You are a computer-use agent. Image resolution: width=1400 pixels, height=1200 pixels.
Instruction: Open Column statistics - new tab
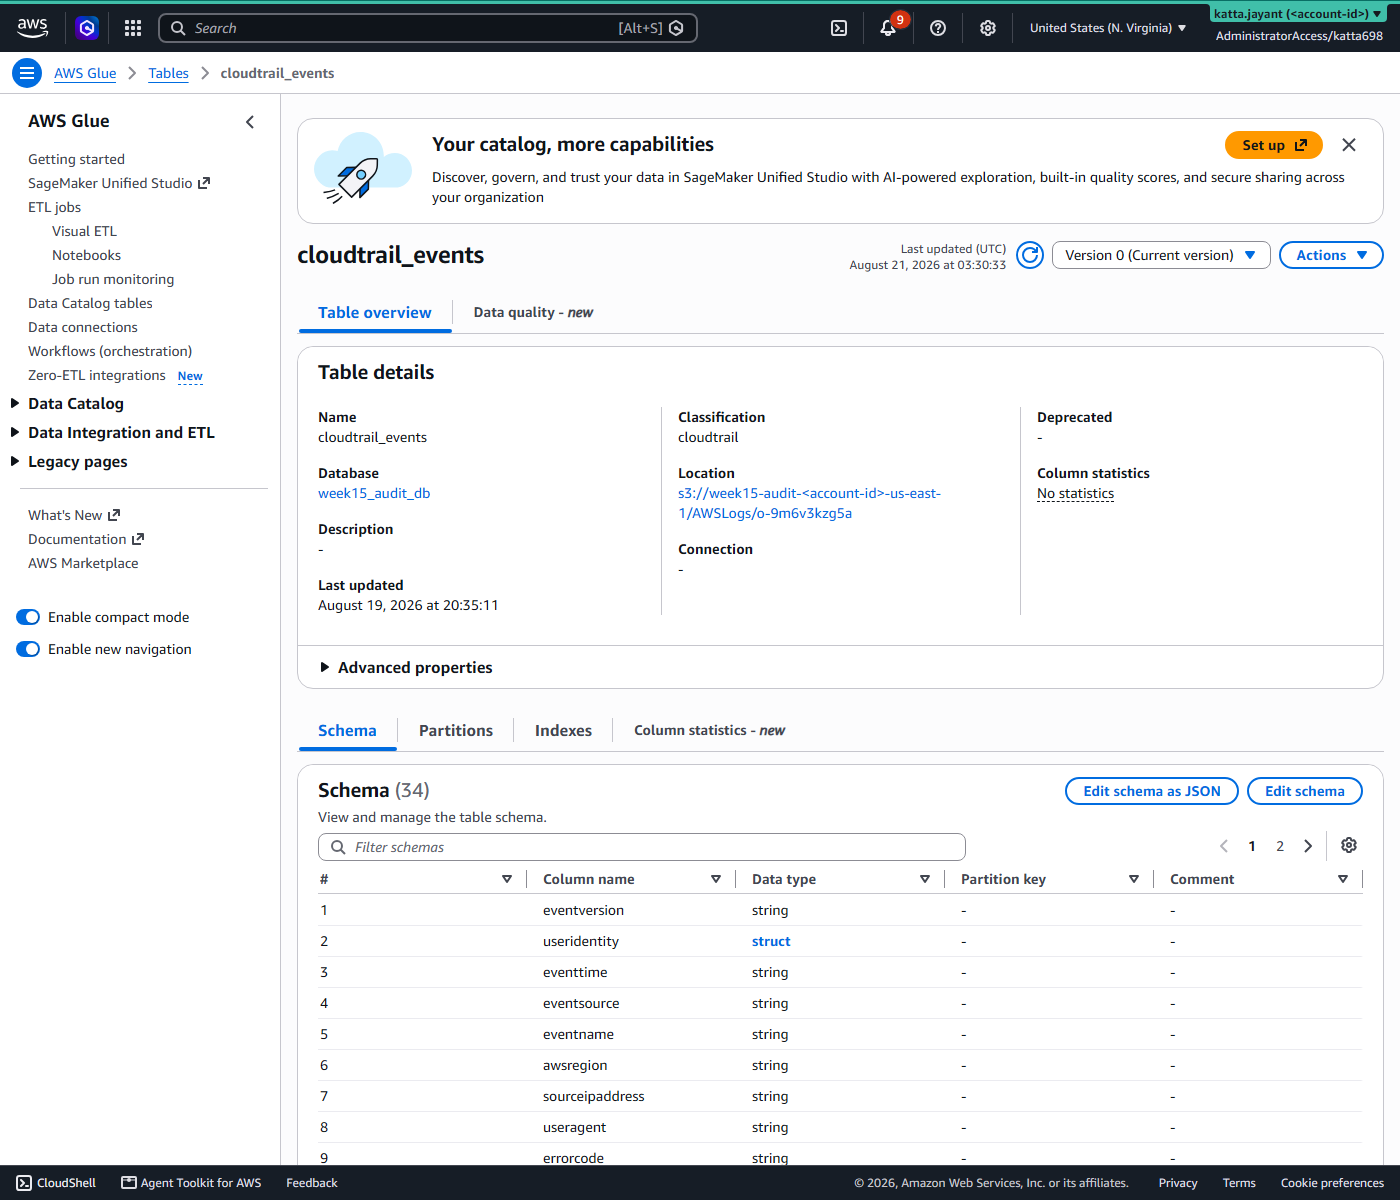[709, 731]
